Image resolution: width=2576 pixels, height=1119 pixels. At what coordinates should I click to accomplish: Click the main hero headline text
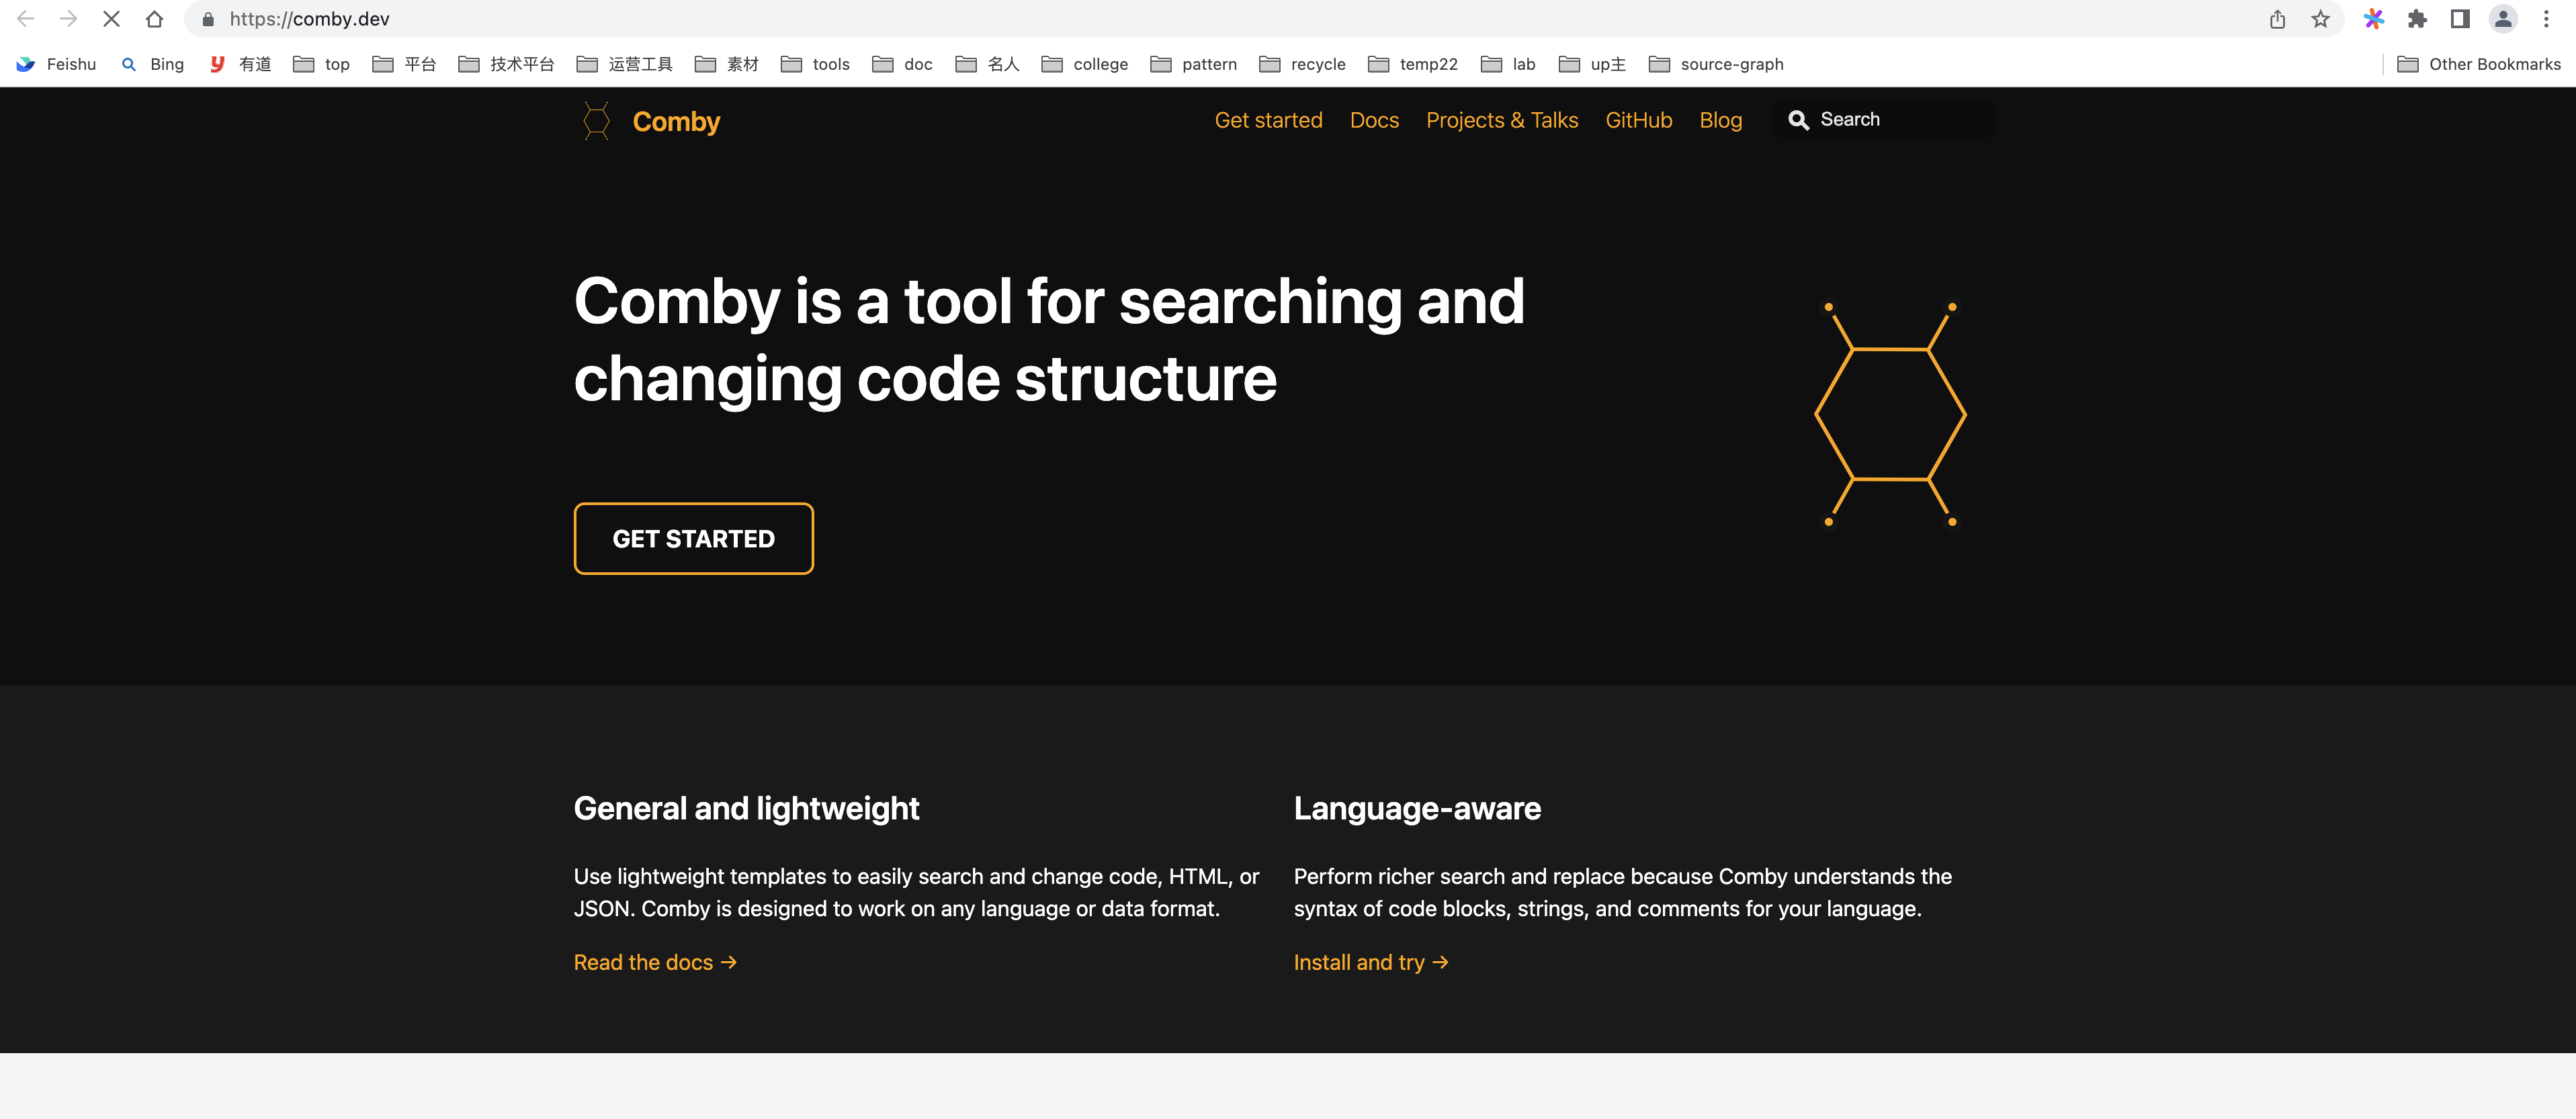coord(1049,340)
